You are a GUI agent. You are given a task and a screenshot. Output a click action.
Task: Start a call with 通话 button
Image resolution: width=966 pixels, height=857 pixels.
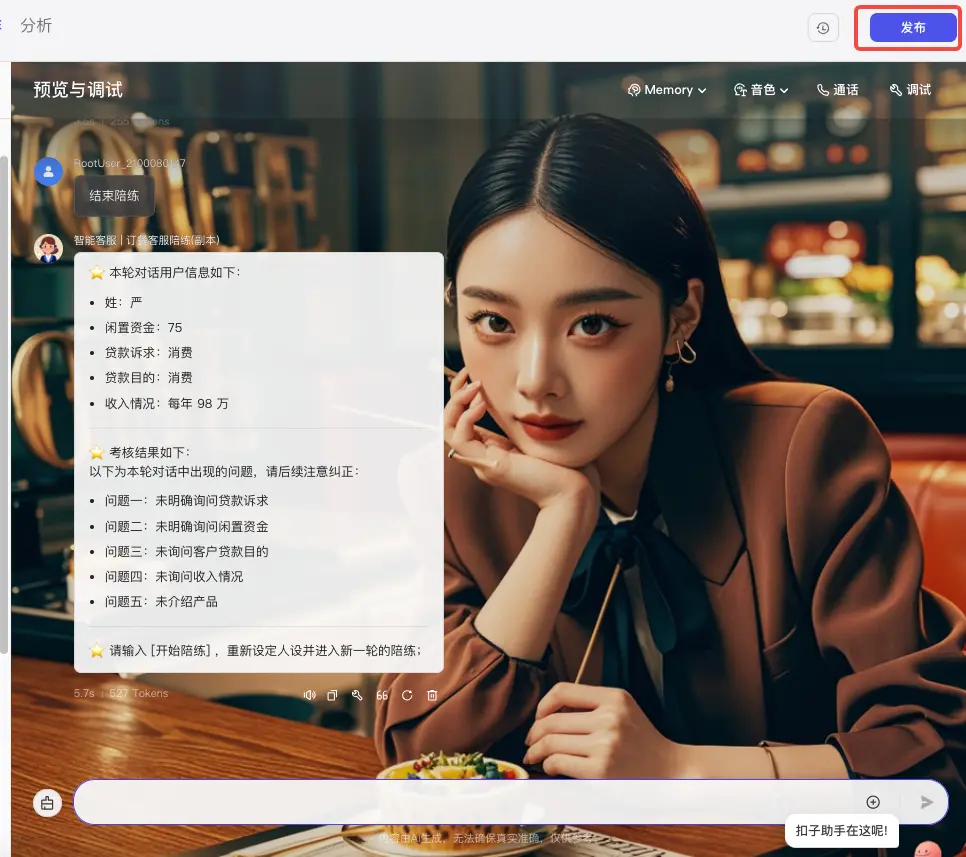coord(837,90)
